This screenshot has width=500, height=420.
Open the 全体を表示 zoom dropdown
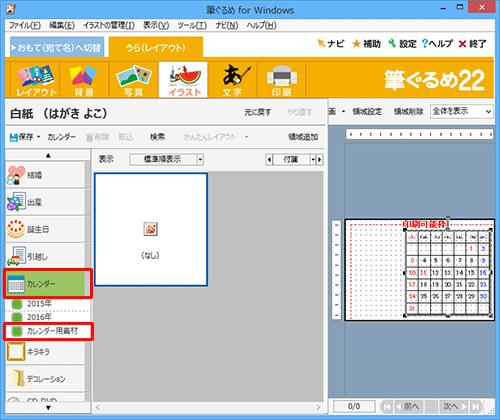tap(462, 111)
